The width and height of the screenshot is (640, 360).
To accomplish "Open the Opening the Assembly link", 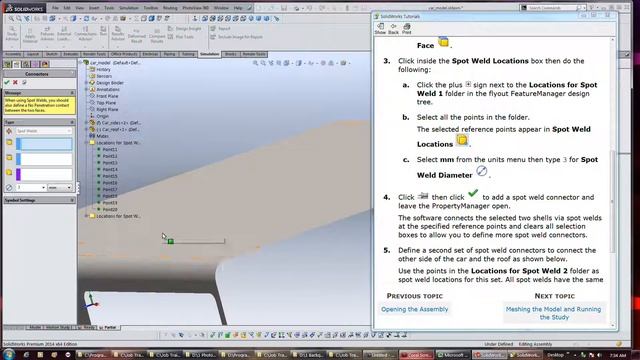I will (414, 309).
